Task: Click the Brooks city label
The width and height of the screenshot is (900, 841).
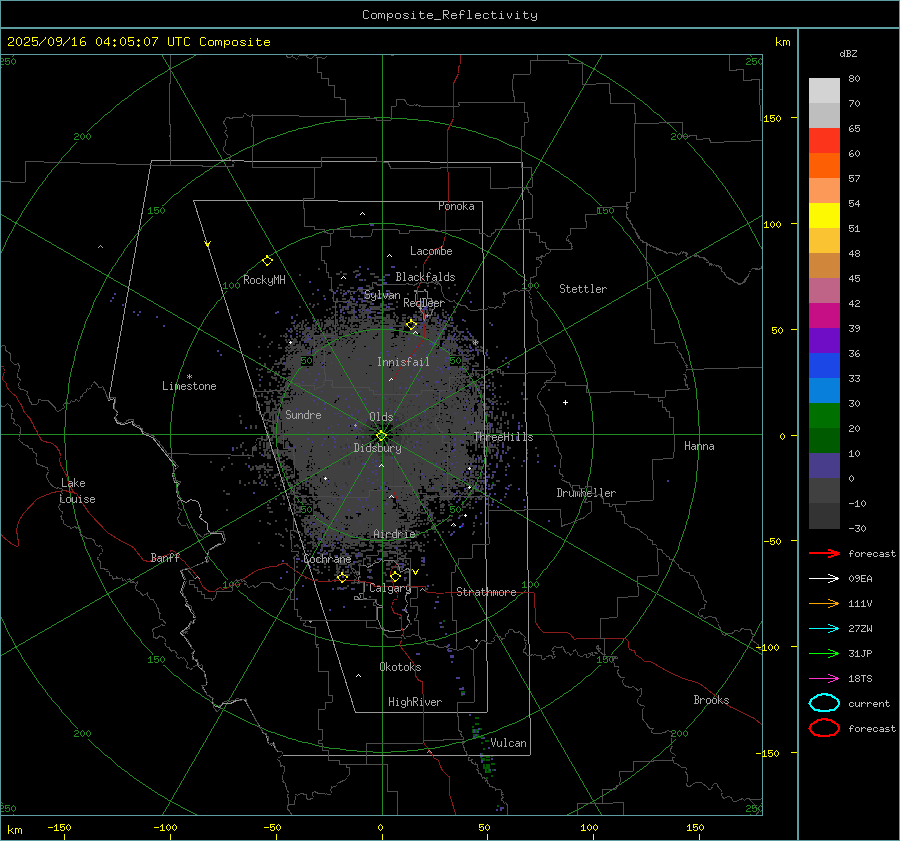Action: (x=711, y=700)
